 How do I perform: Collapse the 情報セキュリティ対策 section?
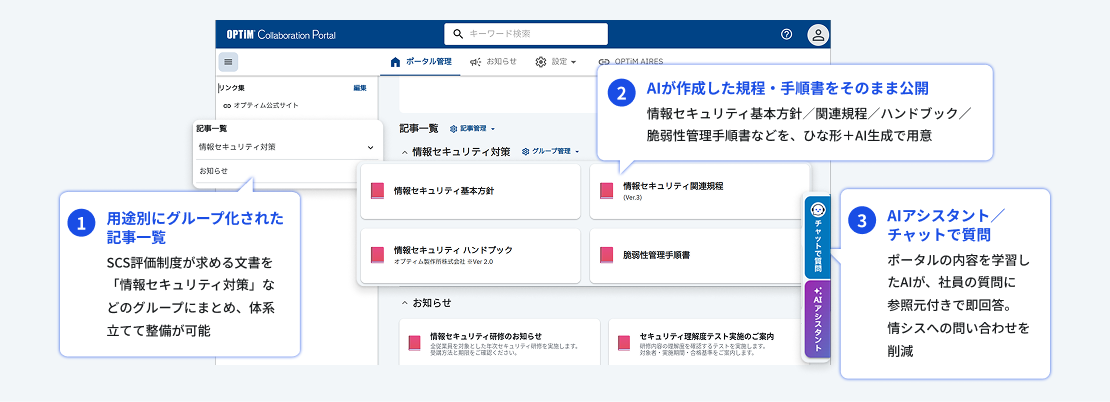405,151
